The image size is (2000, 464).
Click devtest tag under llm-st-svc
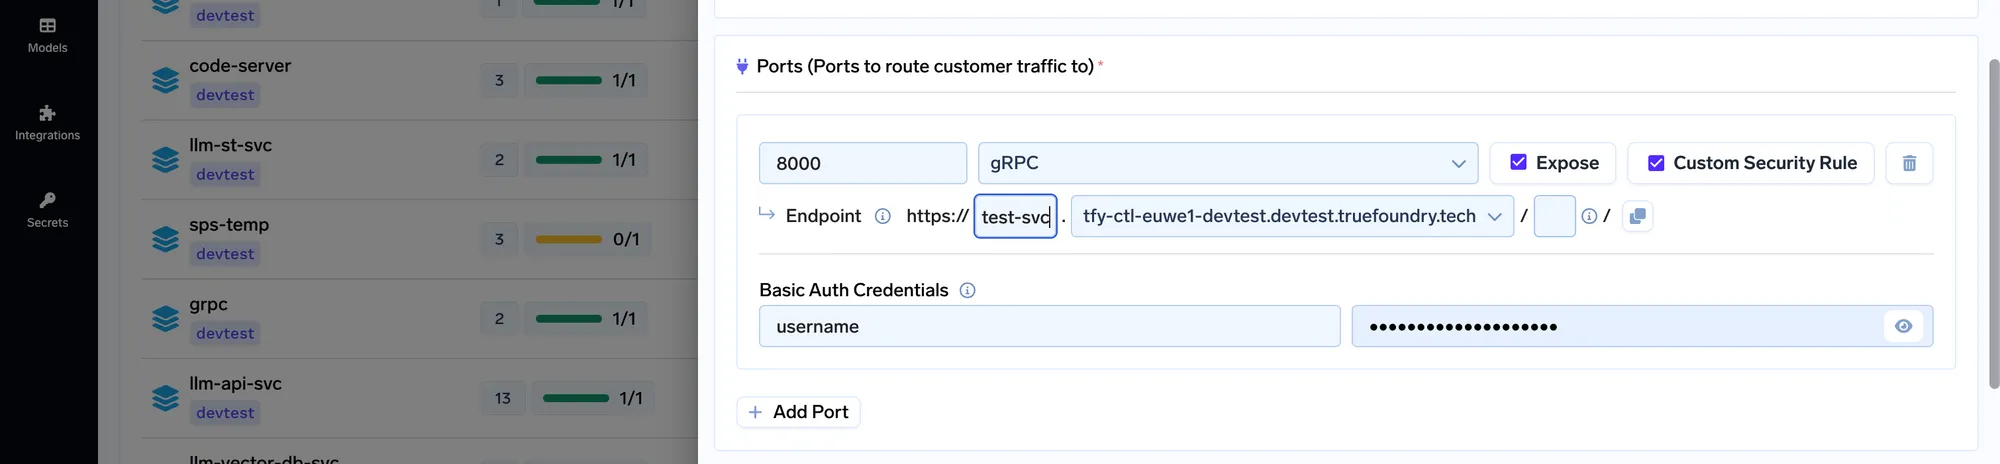coord(225,174)
